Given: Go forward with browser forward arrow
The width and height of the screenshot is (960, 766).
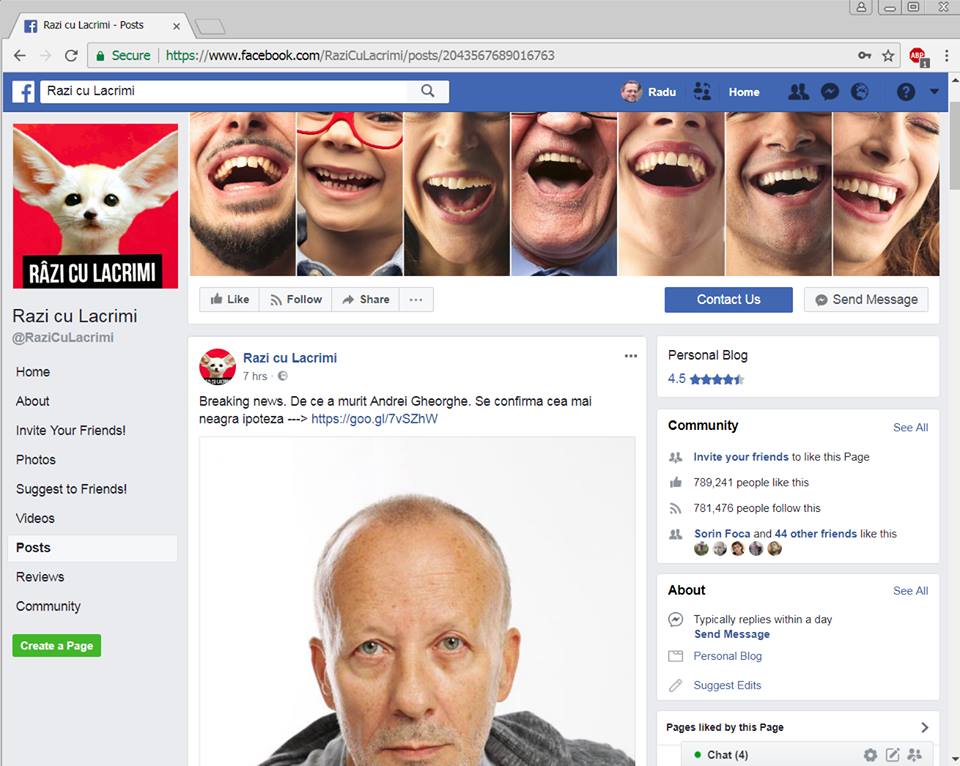Looking at the screenshot, I should (x=45, y=56).
